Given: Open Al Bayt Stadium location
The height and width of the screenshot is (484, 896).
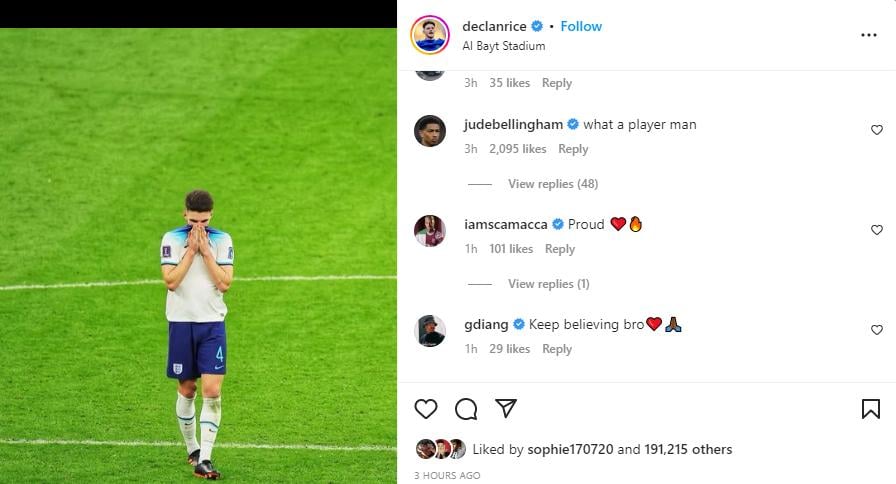Looking at the screenshot, I should pos(503,46).
